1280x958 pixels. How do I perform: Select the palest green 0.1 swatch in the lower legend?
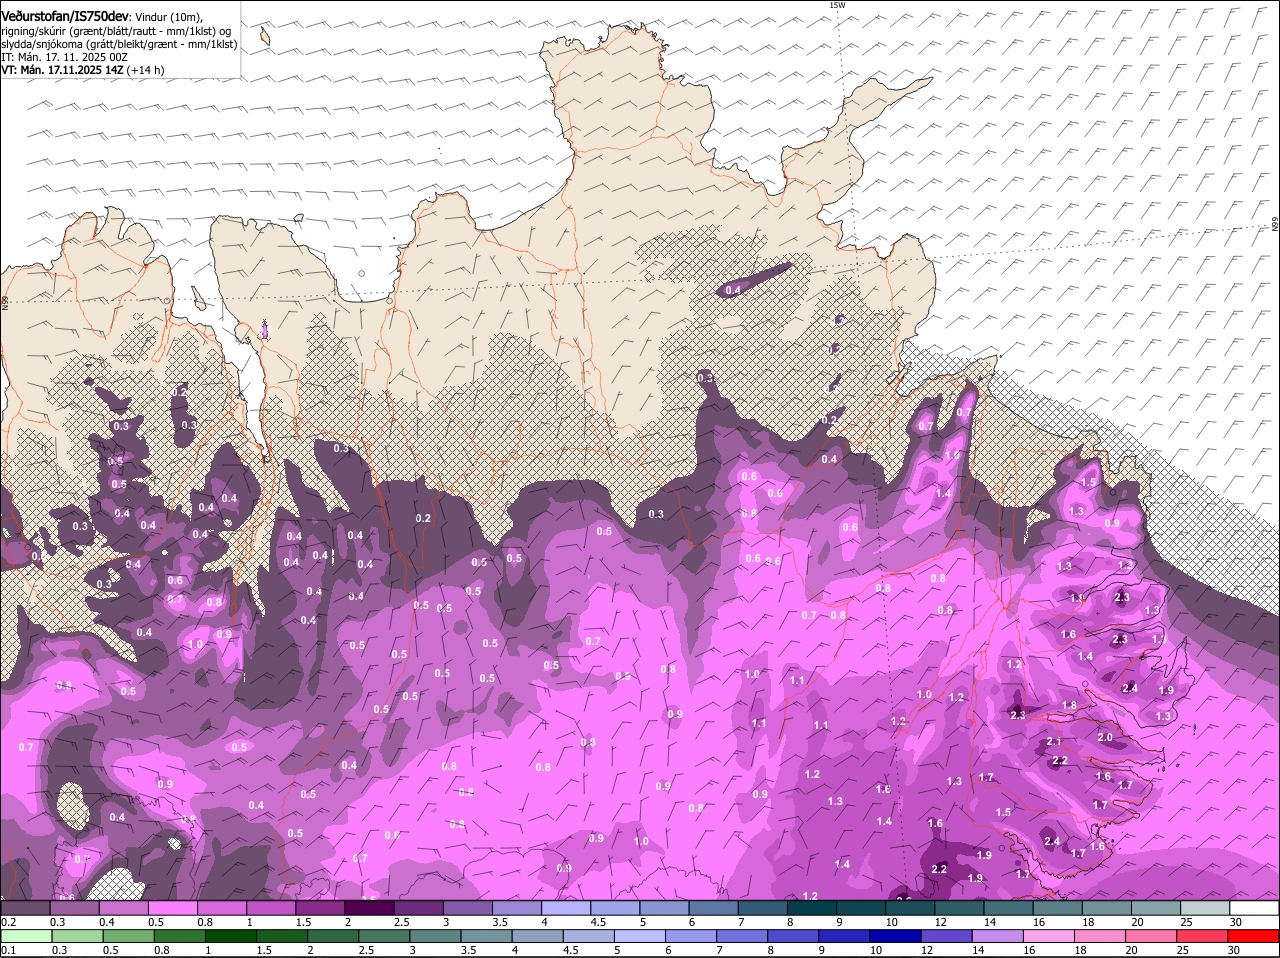tap(26, 936)
